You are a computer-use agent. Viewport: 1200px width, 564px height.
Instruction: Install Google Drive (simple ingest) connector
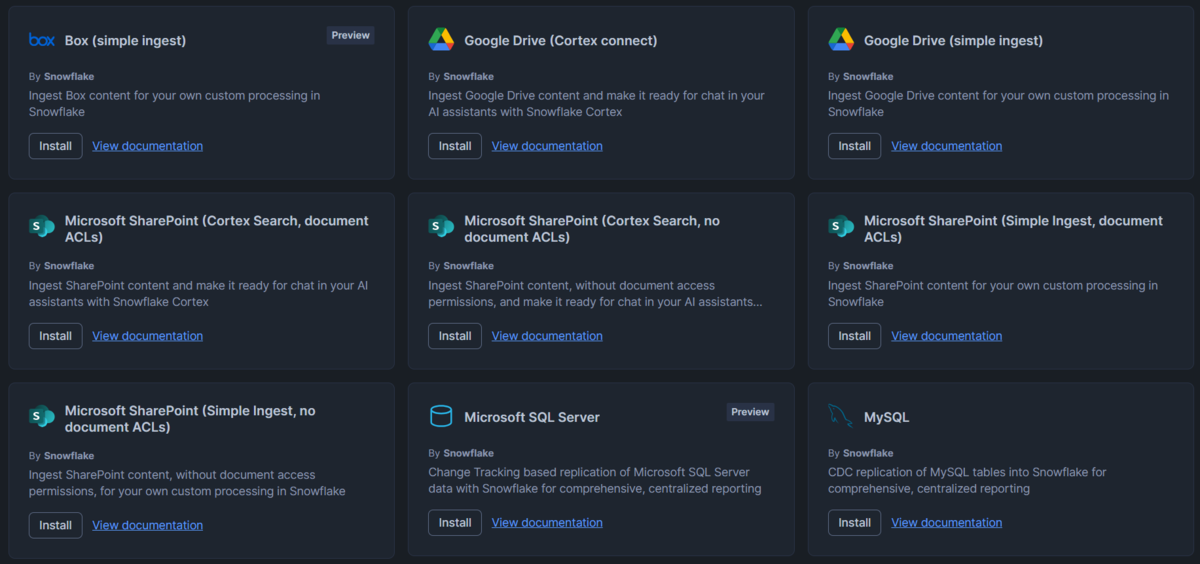coord(855,146)
